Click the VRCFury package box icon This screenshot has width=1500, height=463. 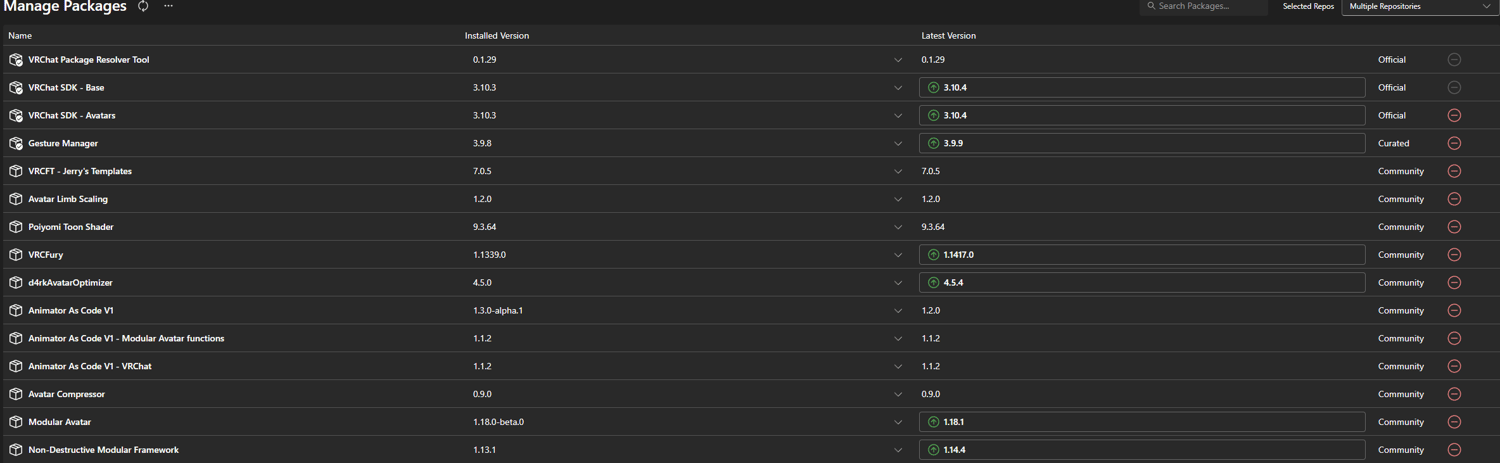click(x=16, y=255)
